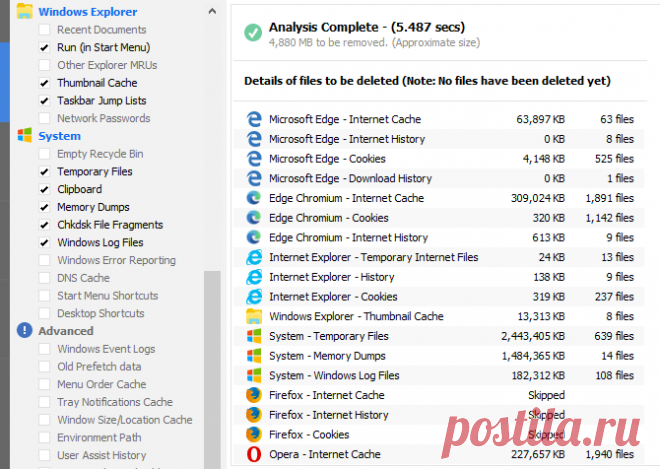Uncheck Taskbar Jump Lists
The width and height of the screenshot is (660, 469).
tap(44, 101)
